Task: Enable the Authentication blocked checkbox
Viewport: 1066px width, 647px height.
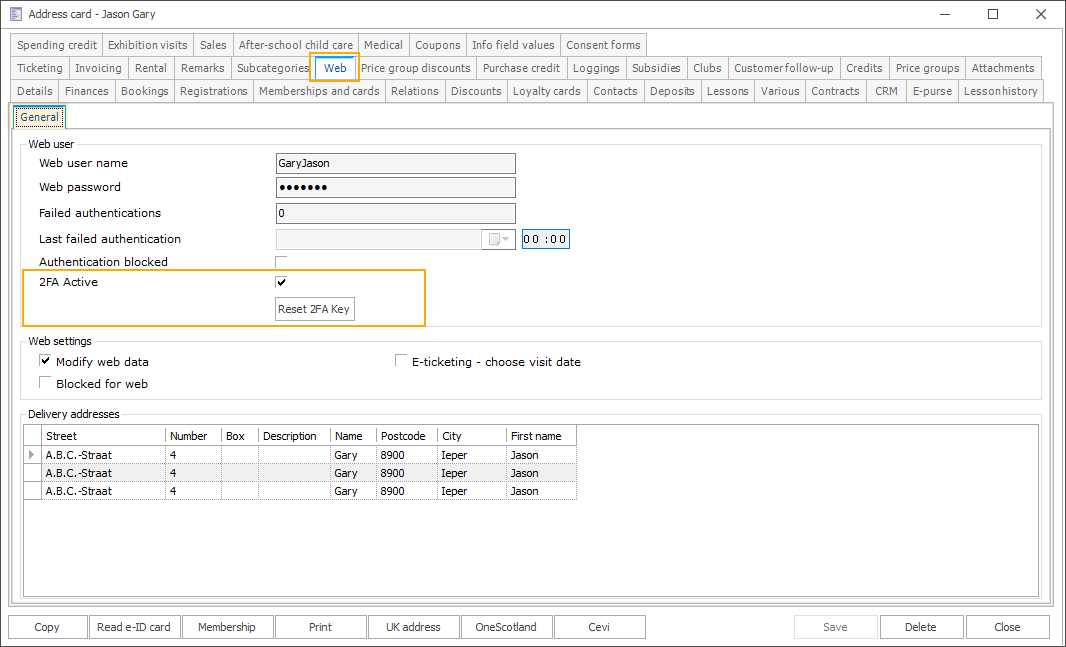Action: [x=281, y=262]
